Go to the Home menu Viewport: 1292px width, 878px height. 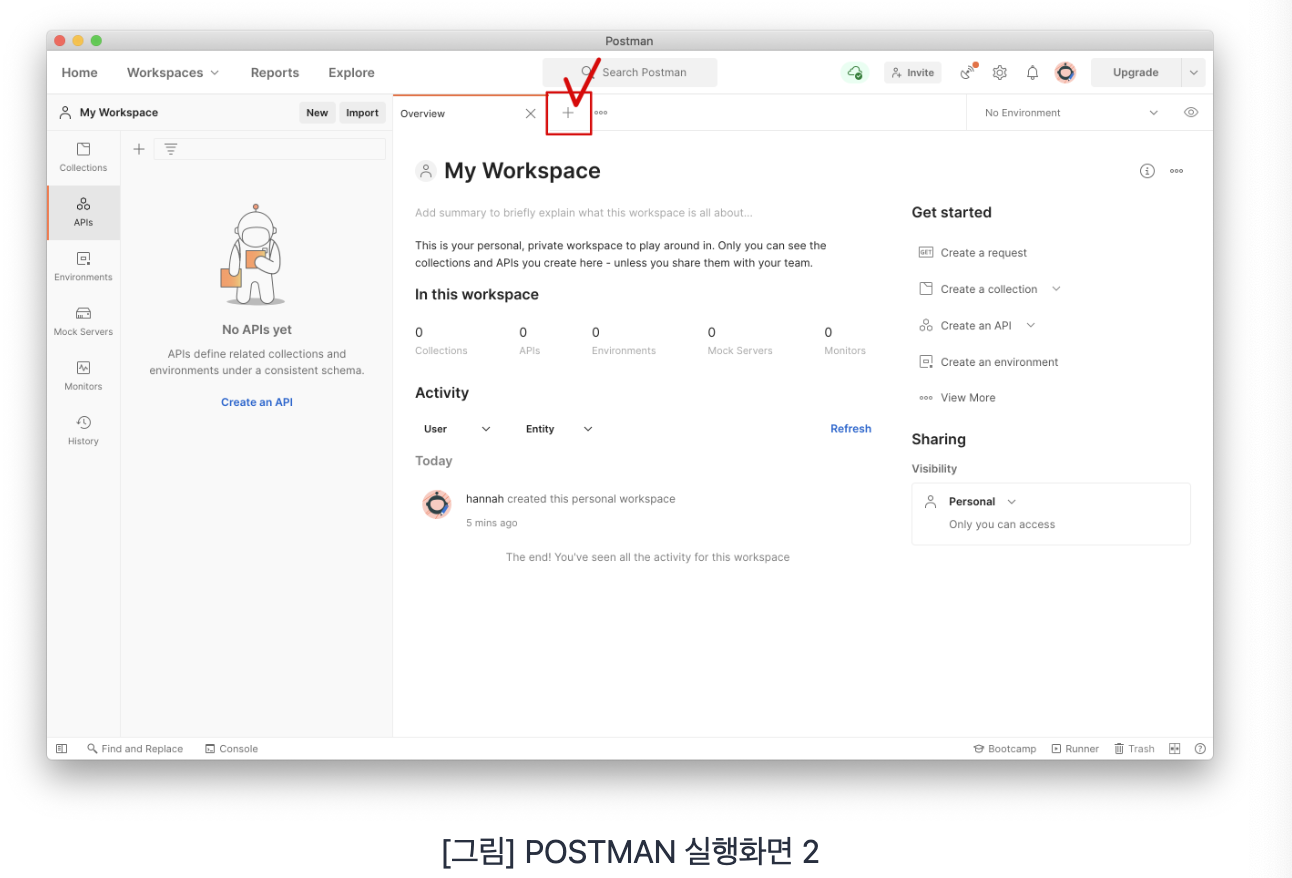[80, 72]
